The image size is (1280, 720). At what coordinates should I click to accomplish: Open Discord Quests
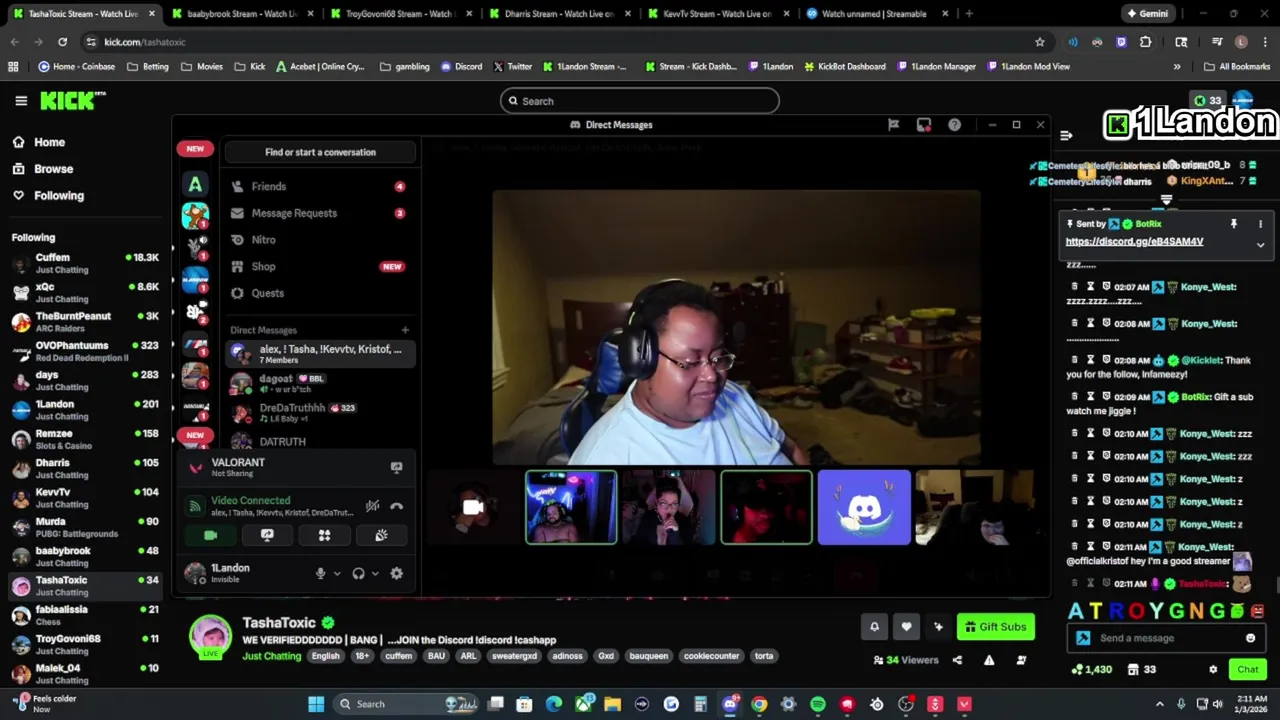click(320, 293)
